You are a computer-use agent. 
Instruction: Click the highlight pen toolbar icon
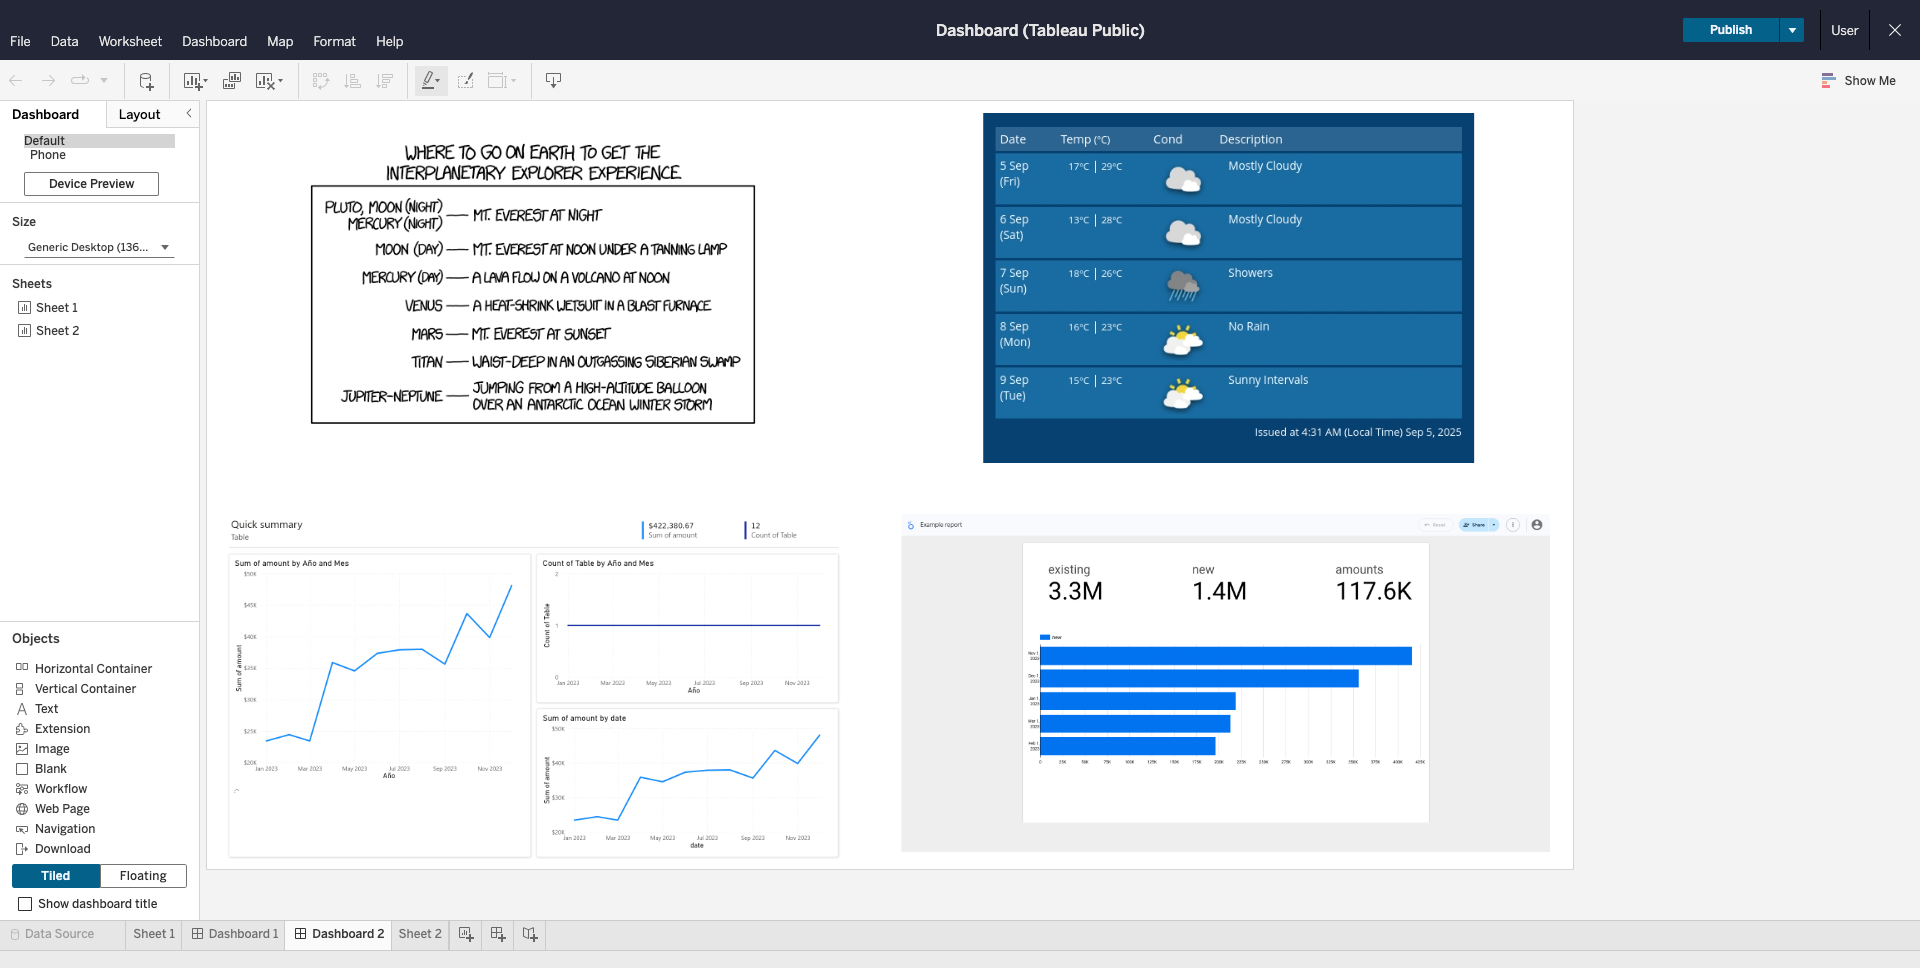[429, 81]
